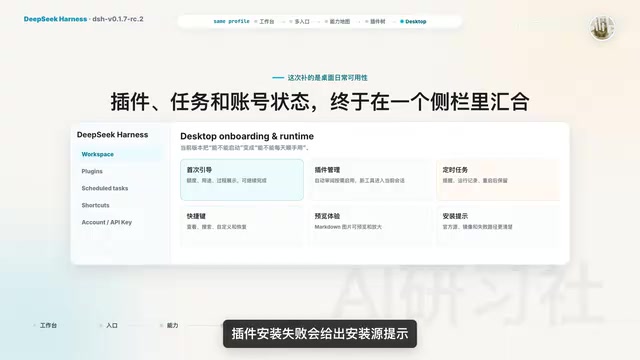
Task: Select the 定时任务 card
Action: click(498, 180)
